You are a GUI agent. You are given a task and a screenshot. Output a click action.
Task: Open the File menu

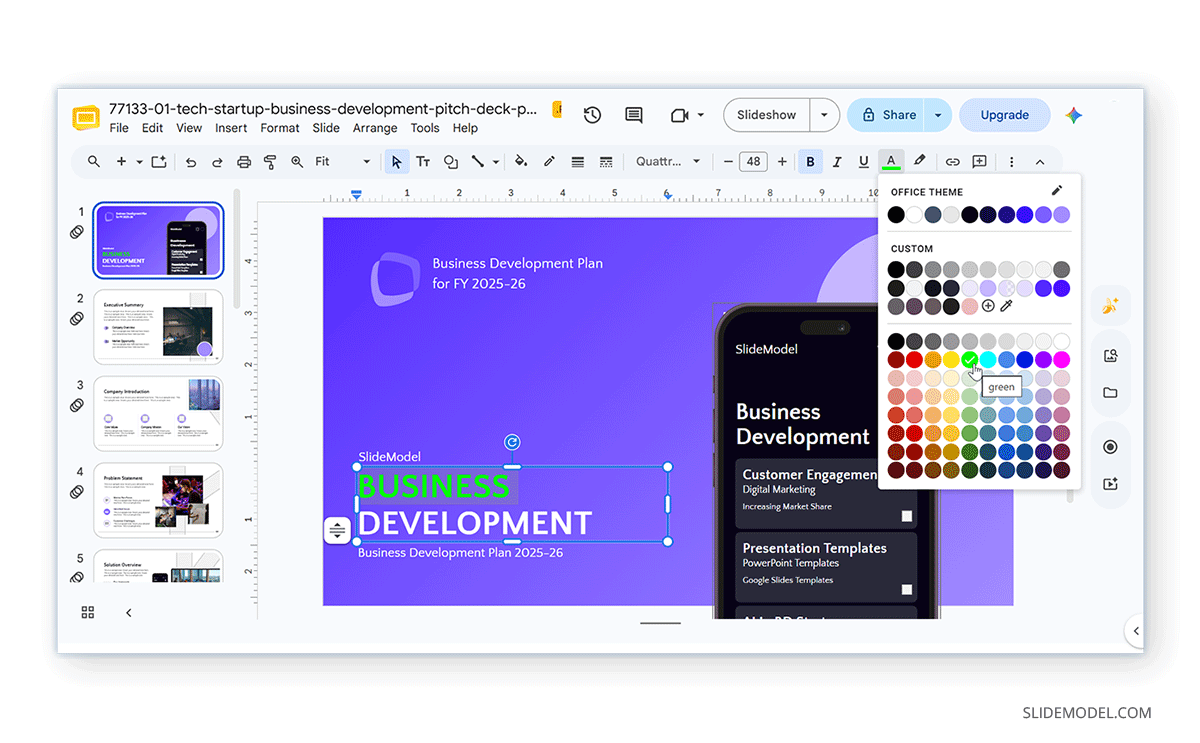point(119,128)
